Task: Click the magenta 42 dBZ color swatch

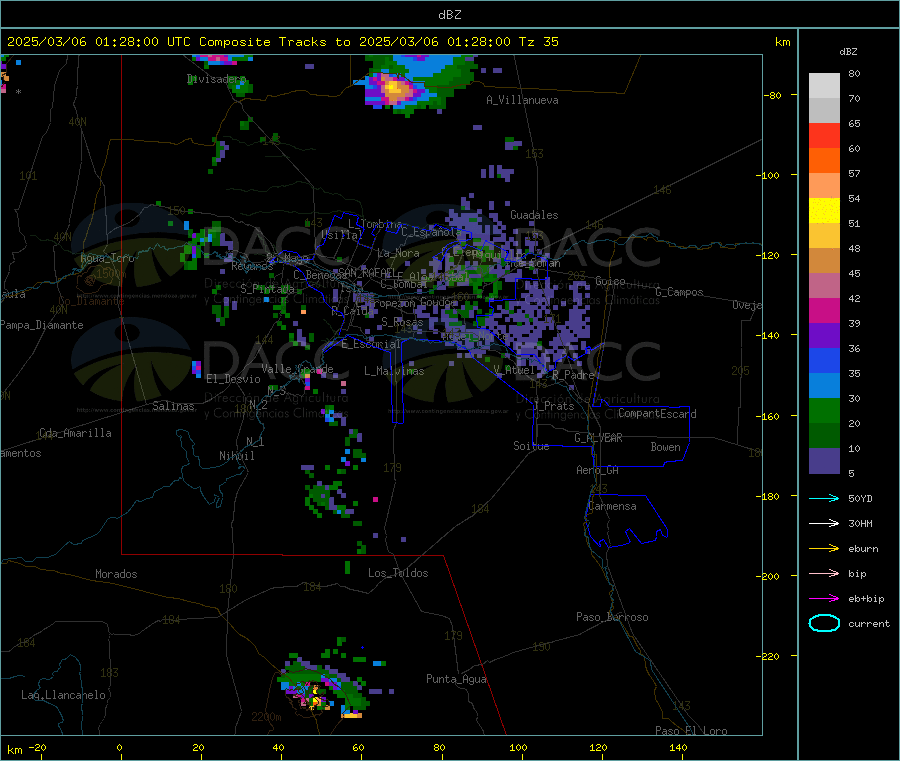Action: (824, 310)
